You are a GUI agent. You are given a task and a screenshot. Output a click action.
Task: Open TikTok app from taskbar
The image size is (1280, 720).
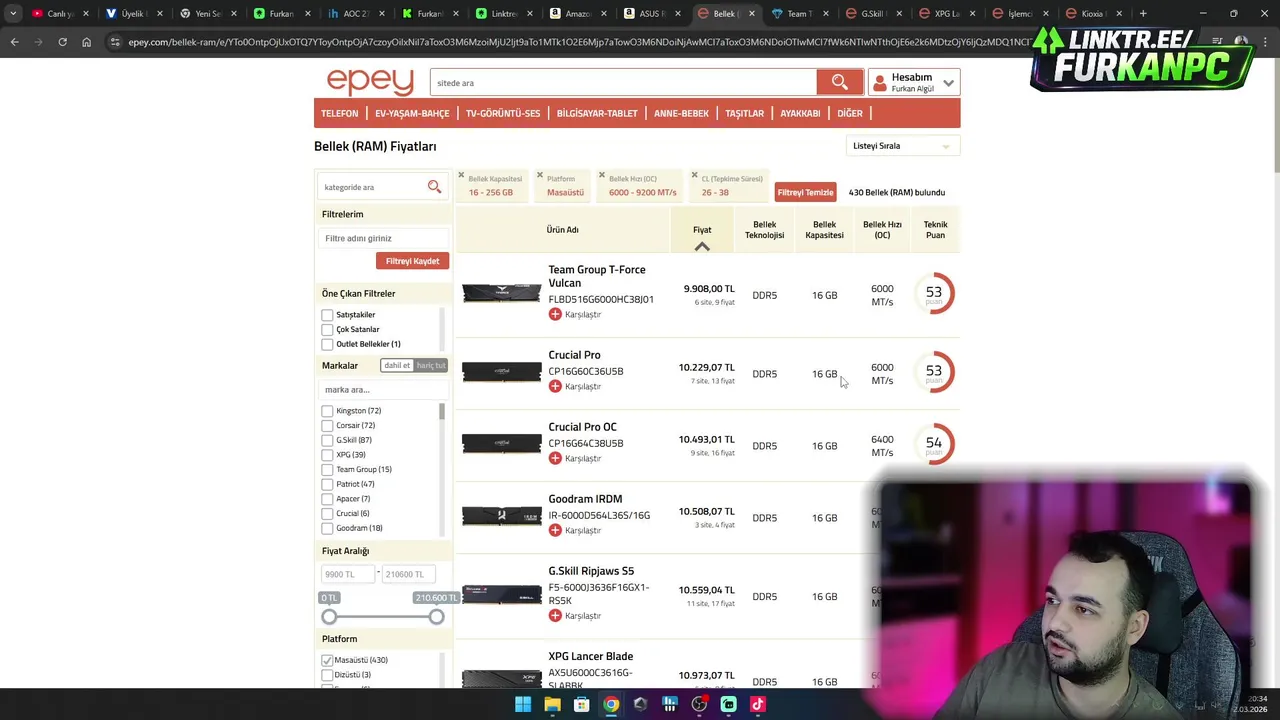(757, 704)
